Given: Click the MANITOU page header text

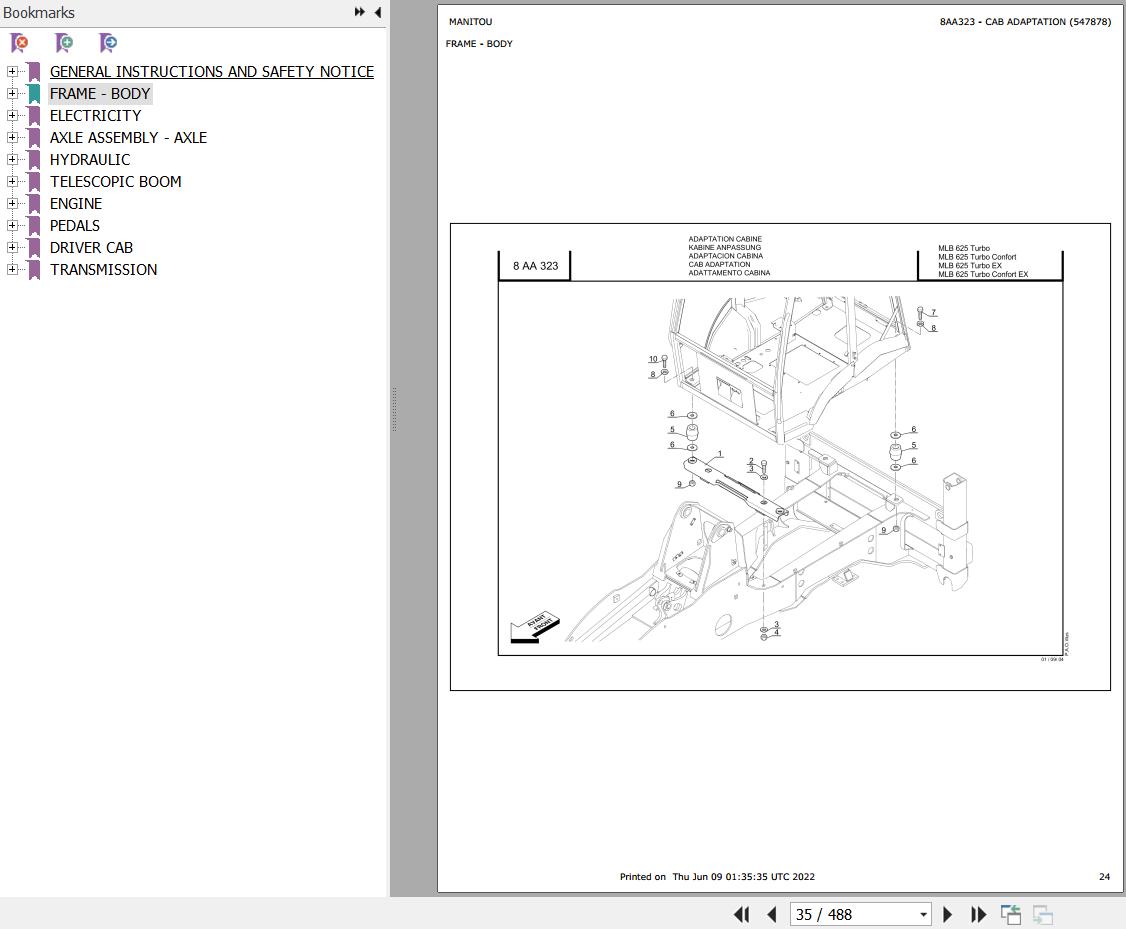Looking at the screenshot, I should pyautogui.click(x=470, y=22).
